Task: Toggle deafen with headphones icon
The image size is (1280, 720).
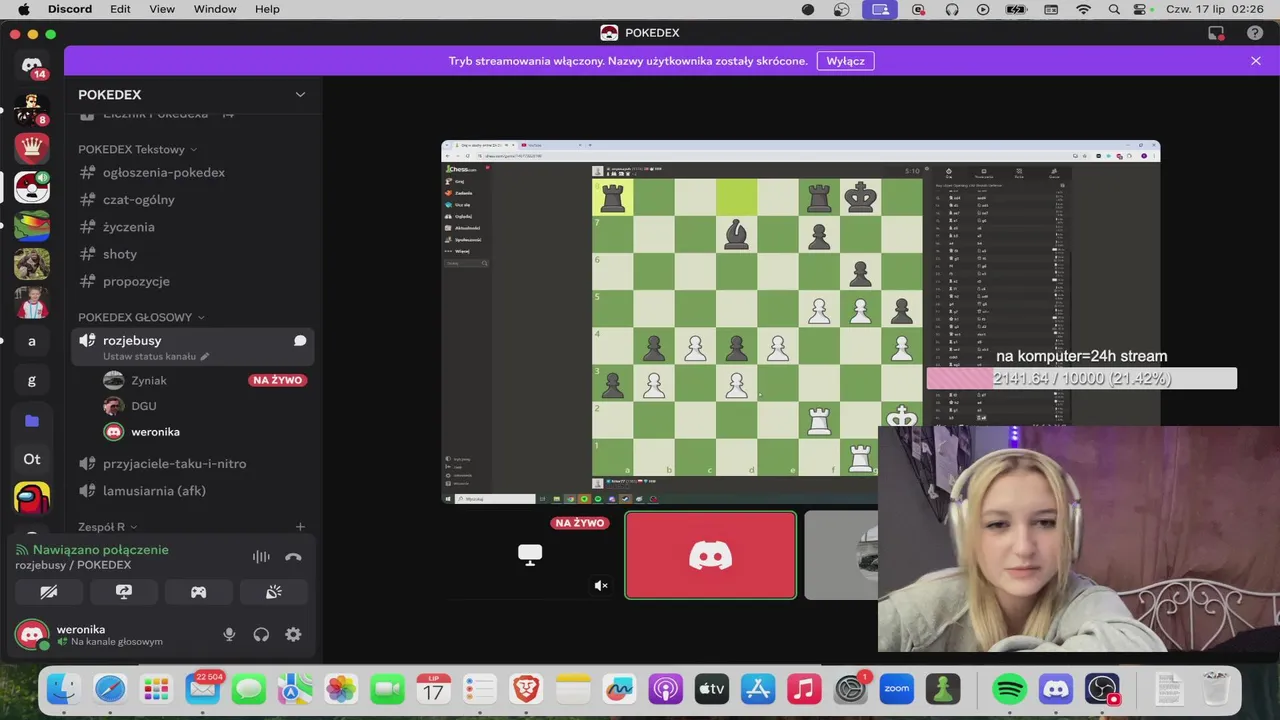Action: [x=261, y=634]
